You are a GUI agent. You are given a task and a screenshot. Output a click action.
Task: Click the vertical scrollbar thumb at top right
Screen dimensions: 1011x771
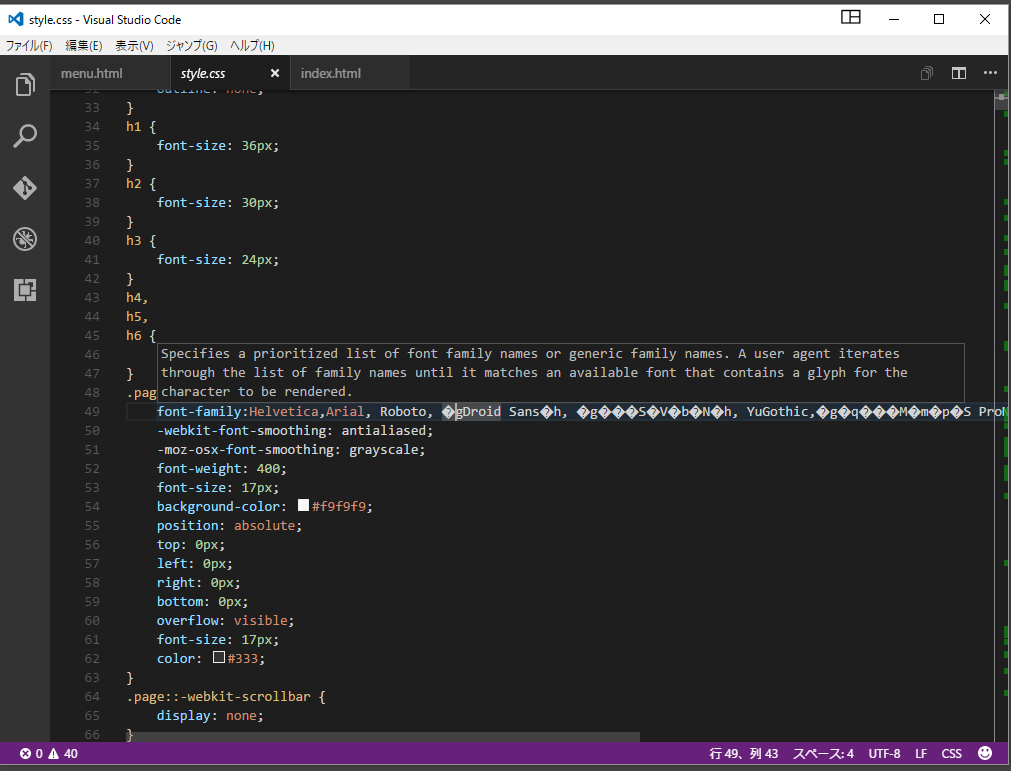click(1001, 100)
